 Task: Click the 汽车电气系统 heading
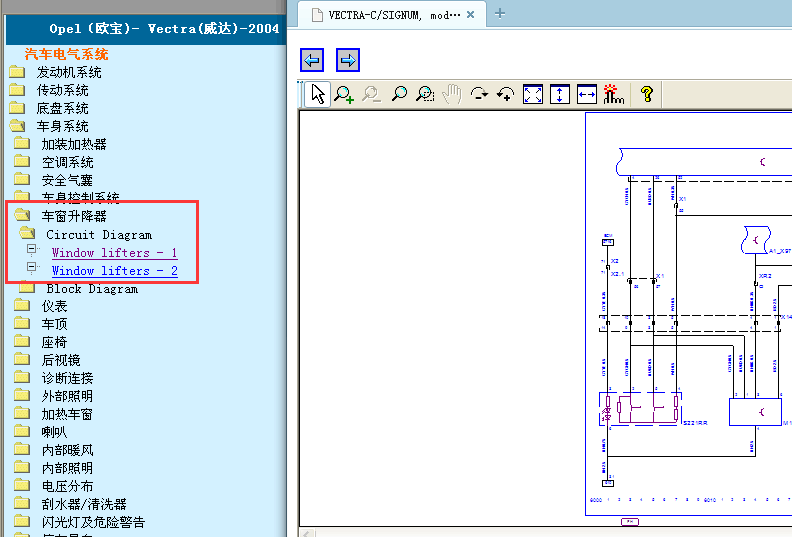tap(66, 54)
